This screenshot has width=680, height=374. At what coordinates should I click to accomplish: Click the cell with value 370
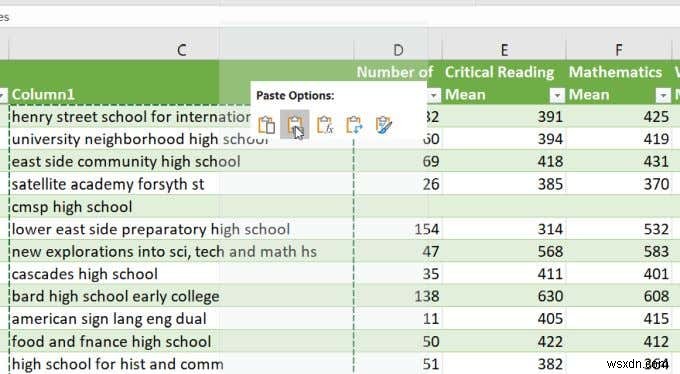tap(619, 184)
